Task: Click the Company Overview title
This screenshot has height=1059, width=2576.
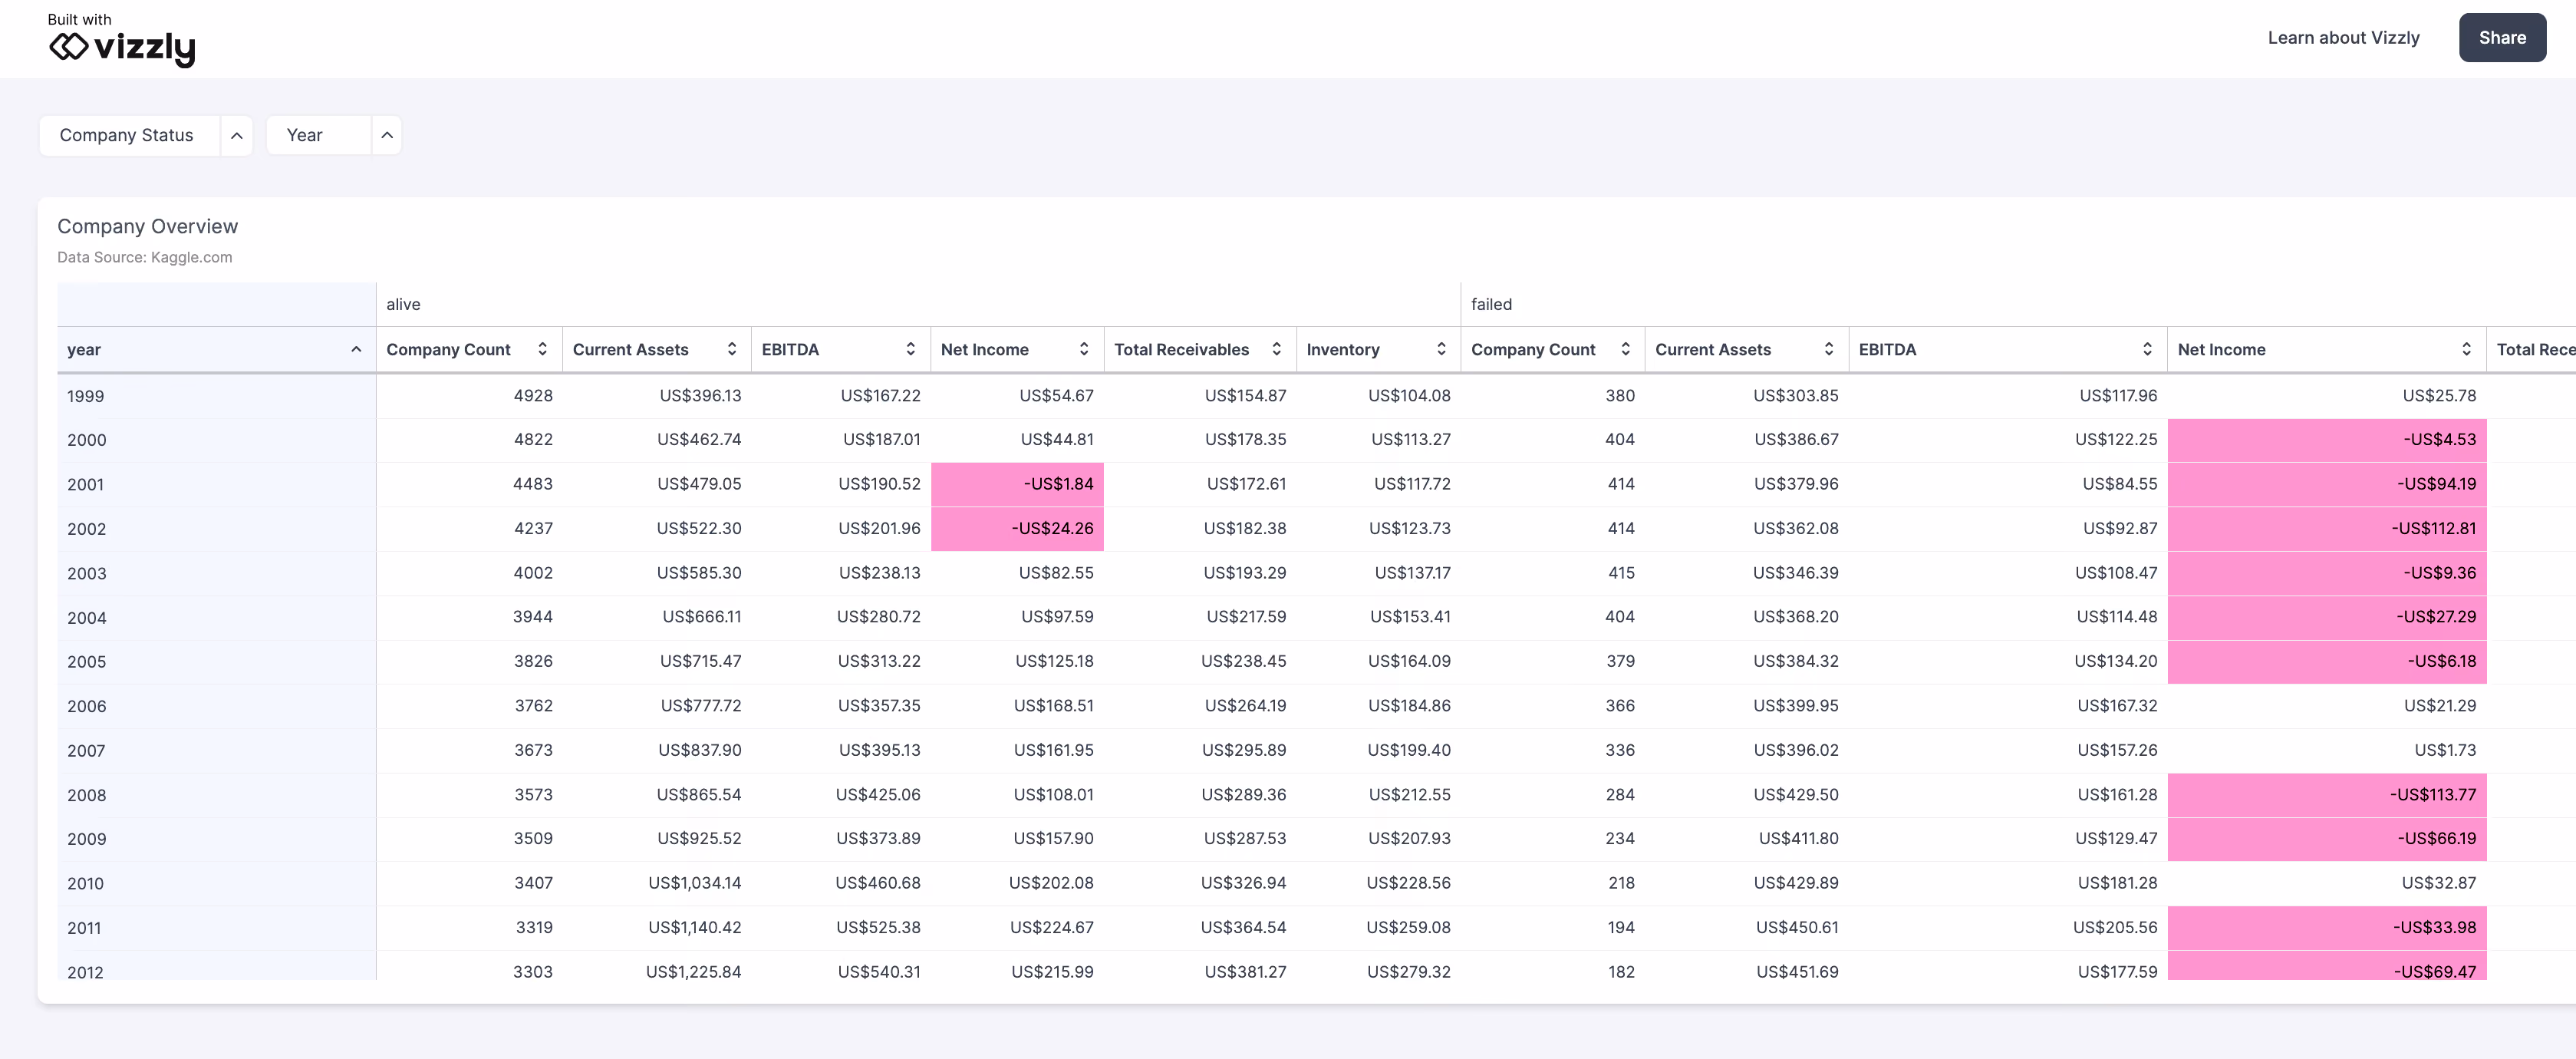Action: [x=148, y=226]
